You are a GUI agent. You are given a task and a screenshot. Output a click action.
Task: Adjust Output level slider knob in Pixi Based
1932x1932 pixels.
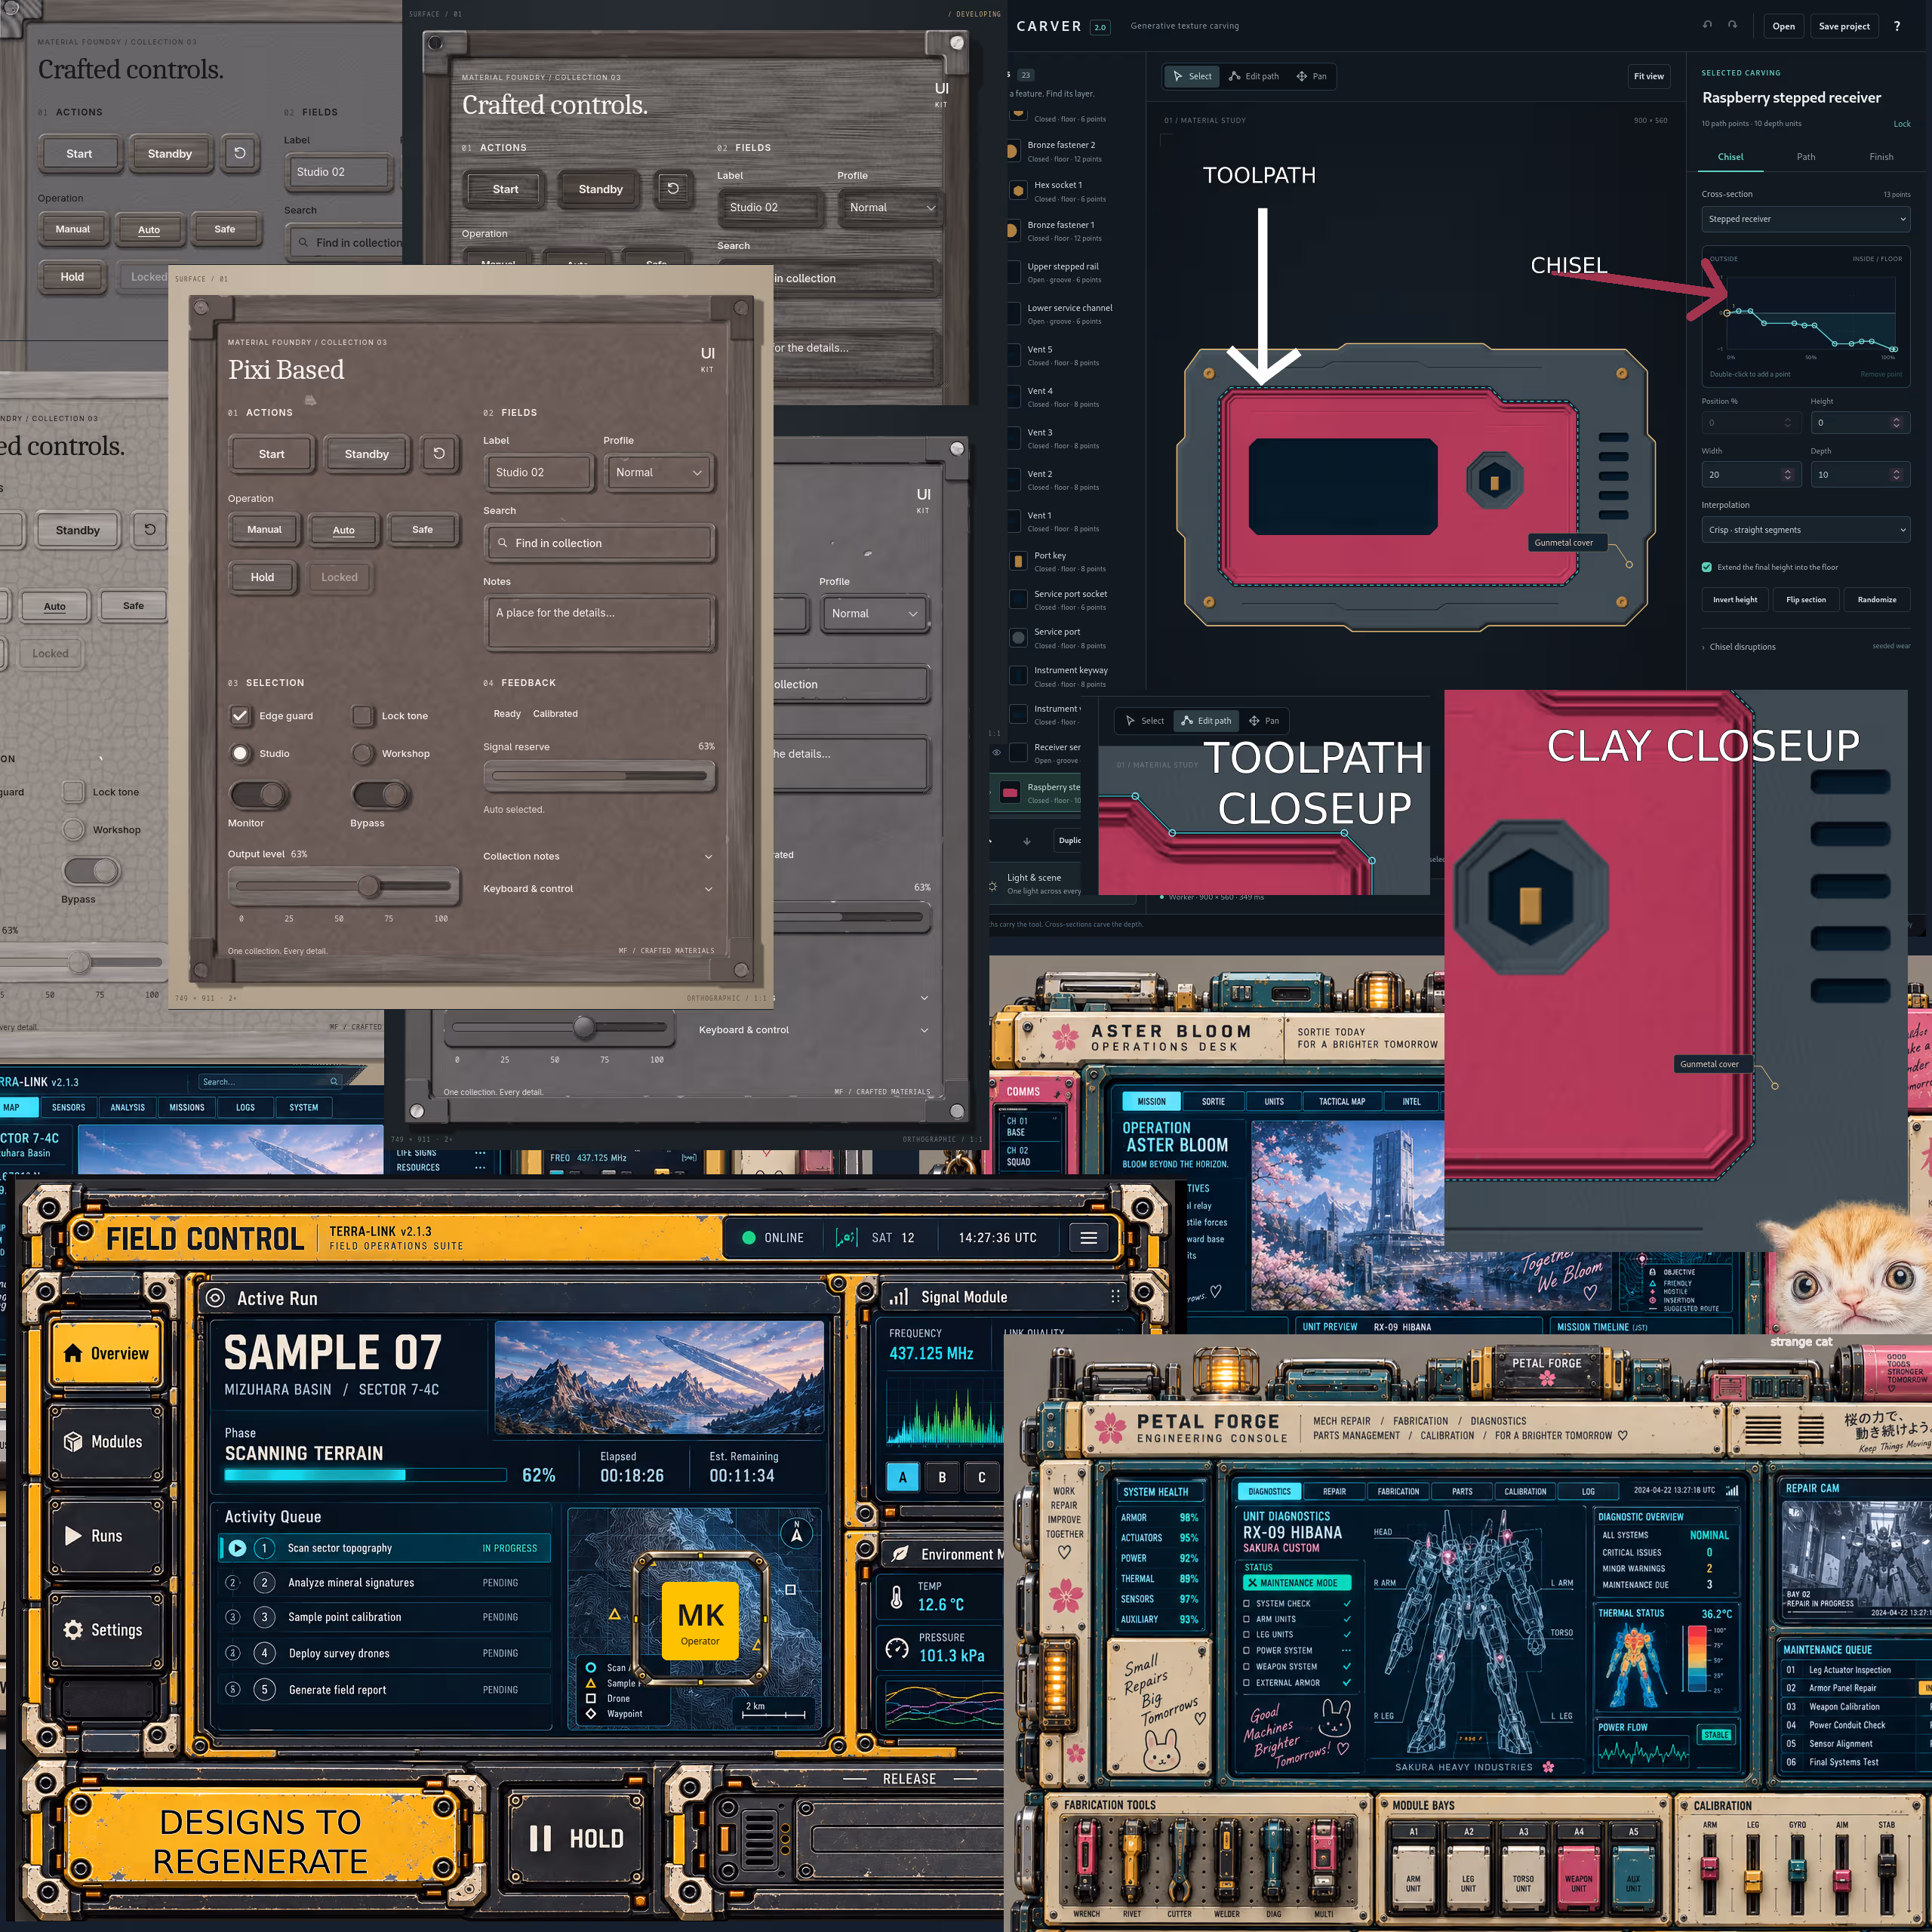(369, 886)
